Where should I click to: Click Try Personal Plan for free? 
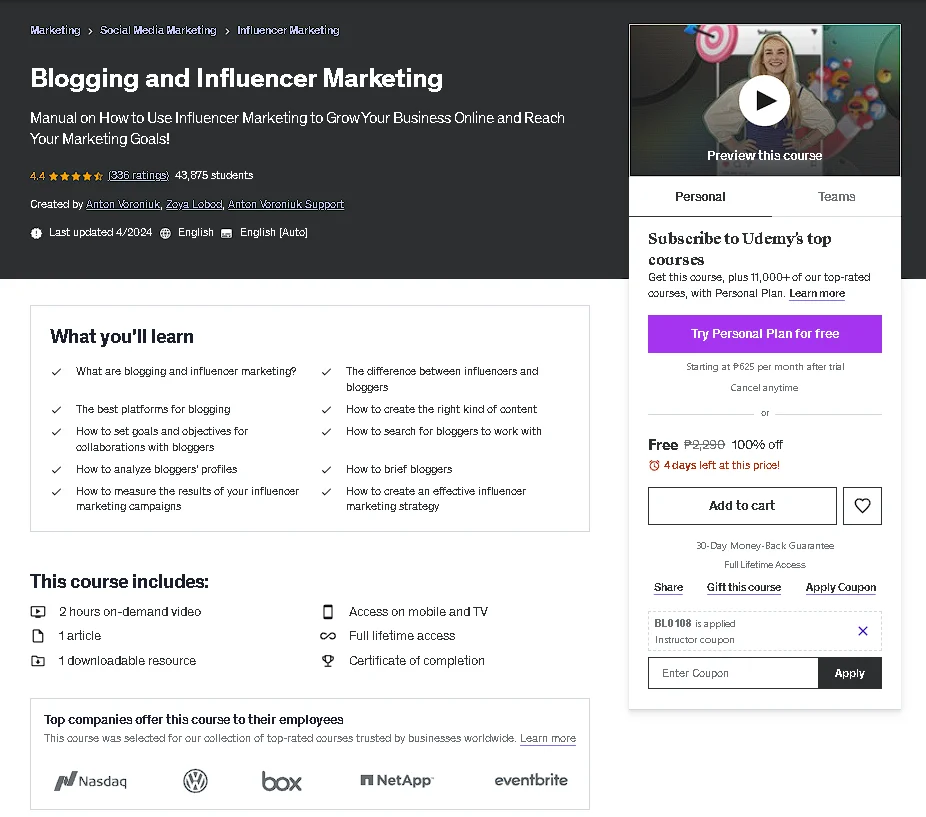(x=765, y=334)
